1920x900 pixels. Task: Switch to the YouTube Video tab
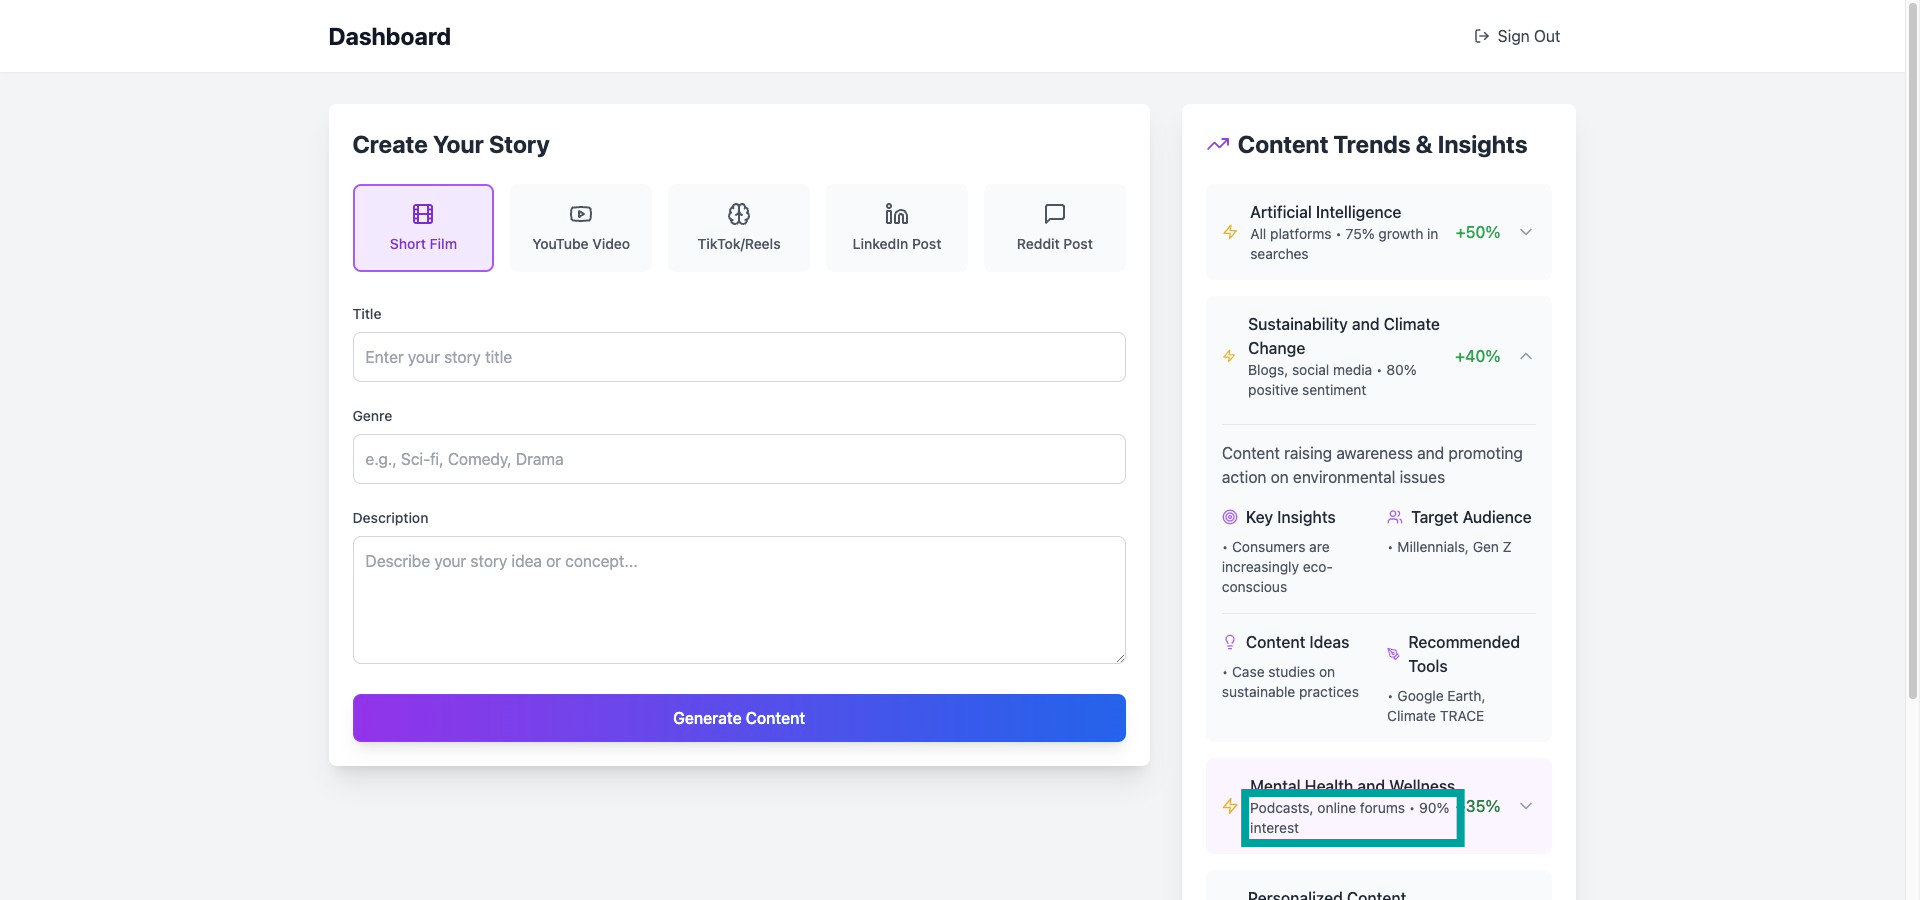click(x=581, y=228)
